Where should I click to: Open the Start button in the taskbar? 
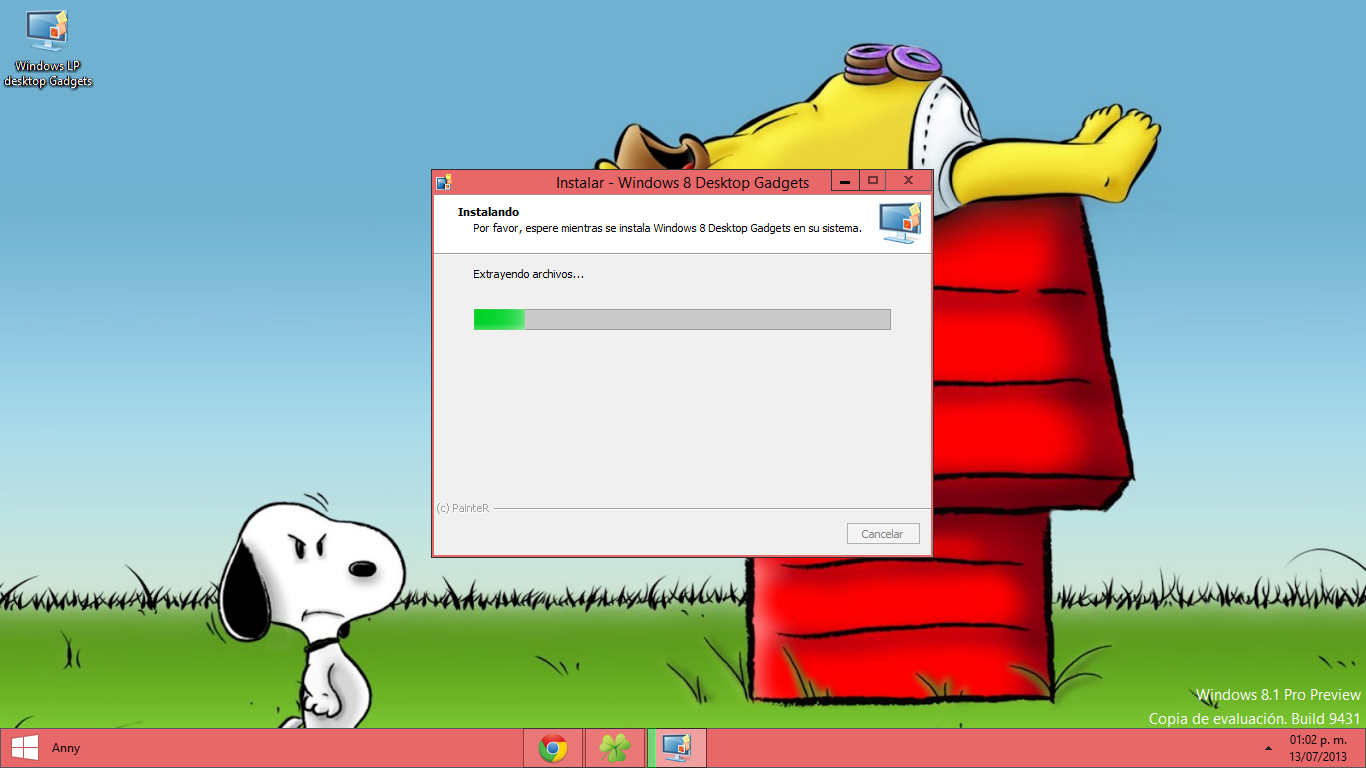(x=24, y=748)
